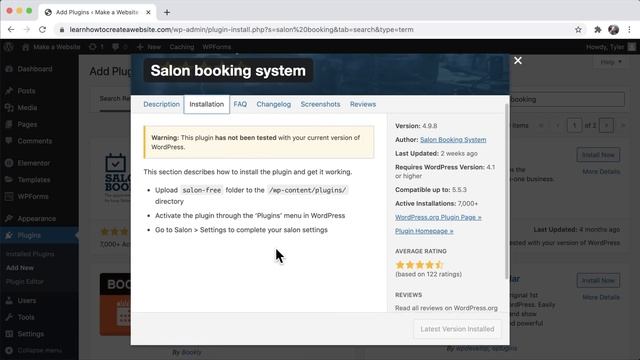The image size is (640, 360).
Task: Click the browser back arrow
Action: pos(11,29)
